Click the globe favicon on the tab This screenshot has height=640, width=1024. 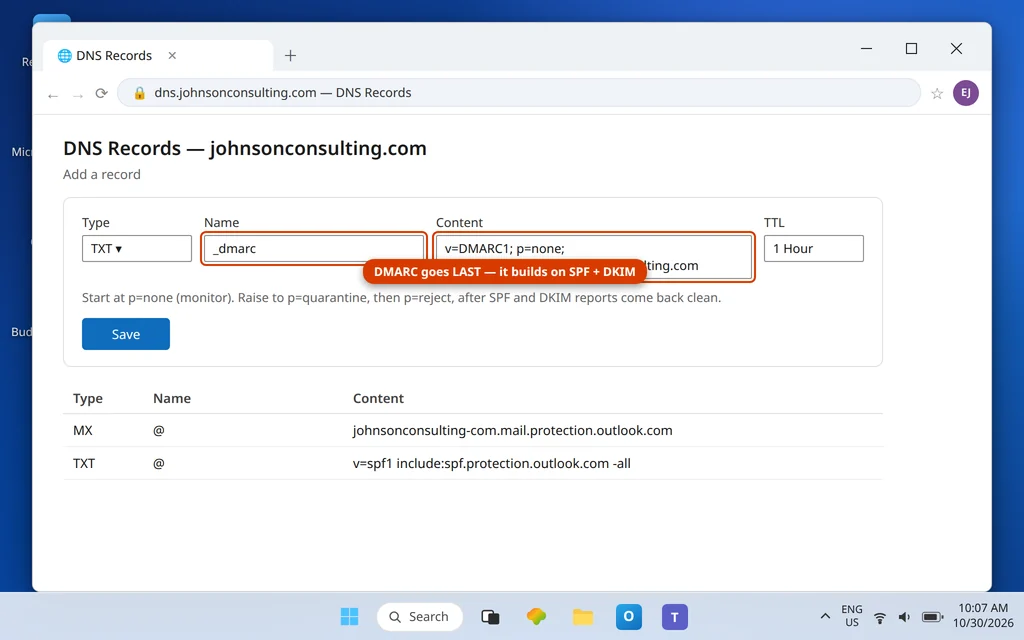[65, 56]
